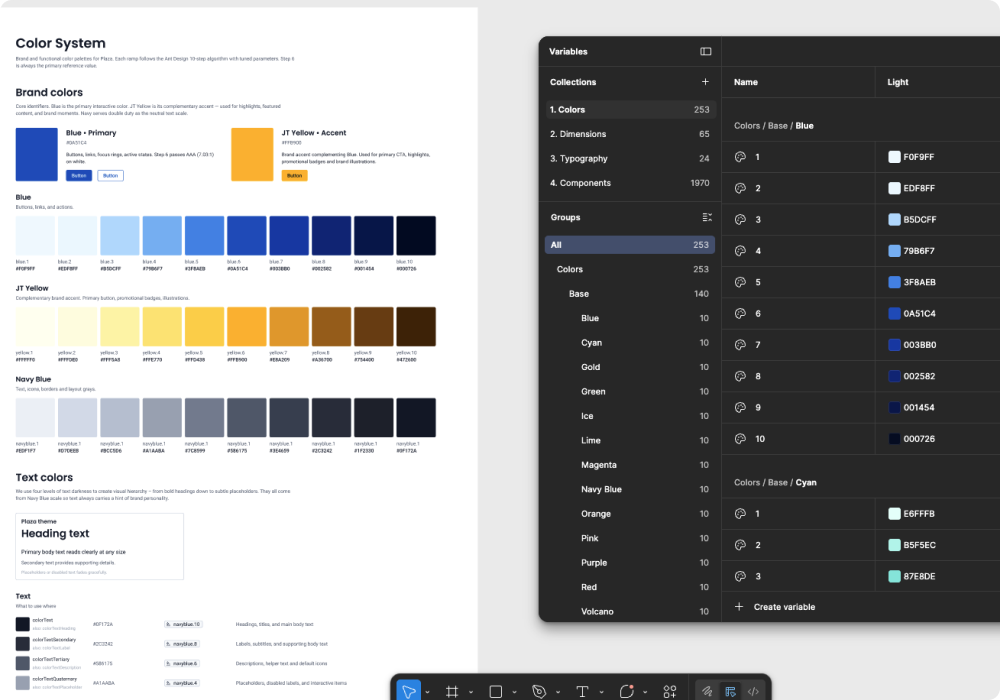1000x700 pixels.
Task: Open the Red group
Action: [630, 587]
